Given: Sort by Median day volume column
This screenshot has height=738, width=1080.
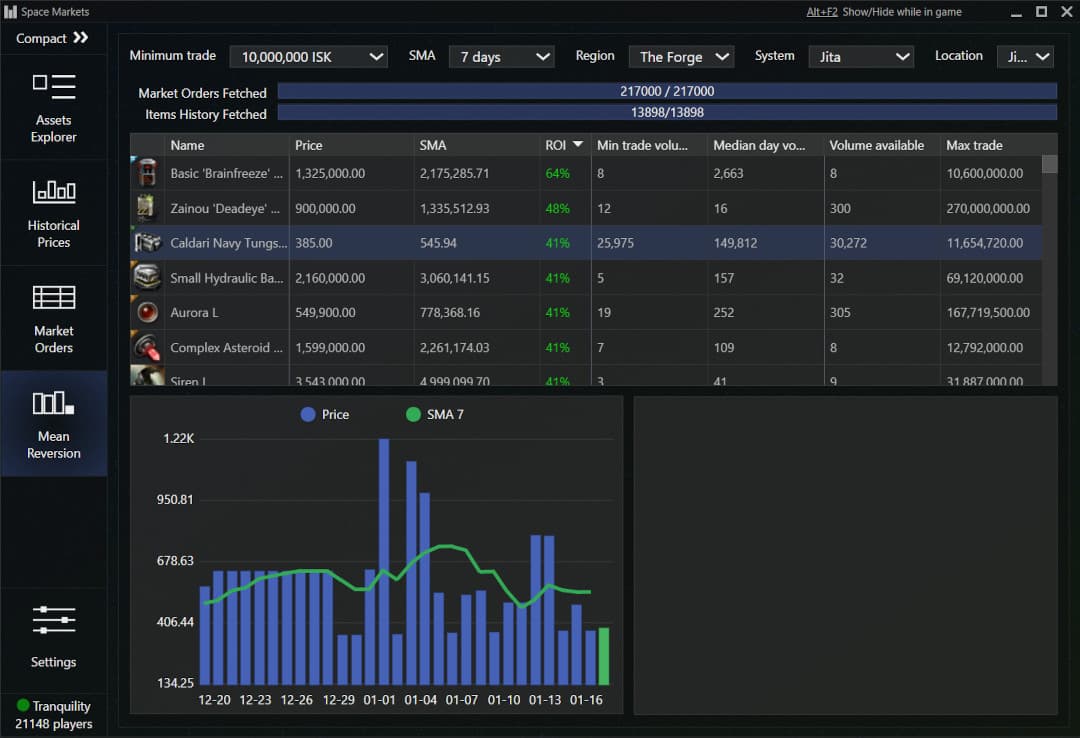Looking at the screenshot, I should click(759, 145).
